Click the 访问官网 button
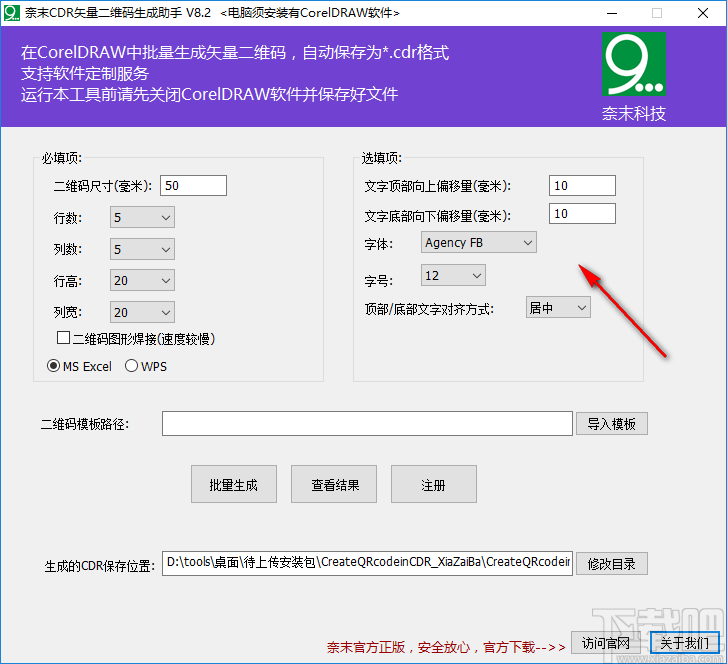 tap(606, 643)
